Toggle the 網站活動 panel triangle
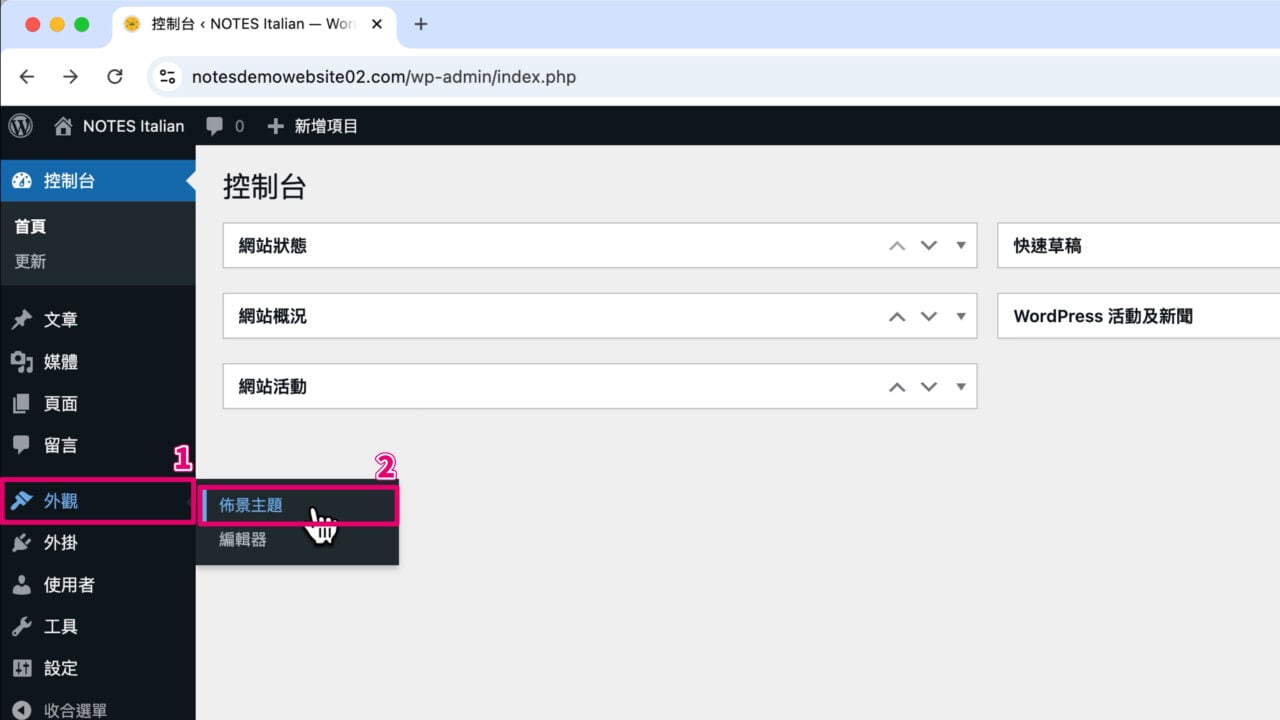1280x720 pixels. 961,386
